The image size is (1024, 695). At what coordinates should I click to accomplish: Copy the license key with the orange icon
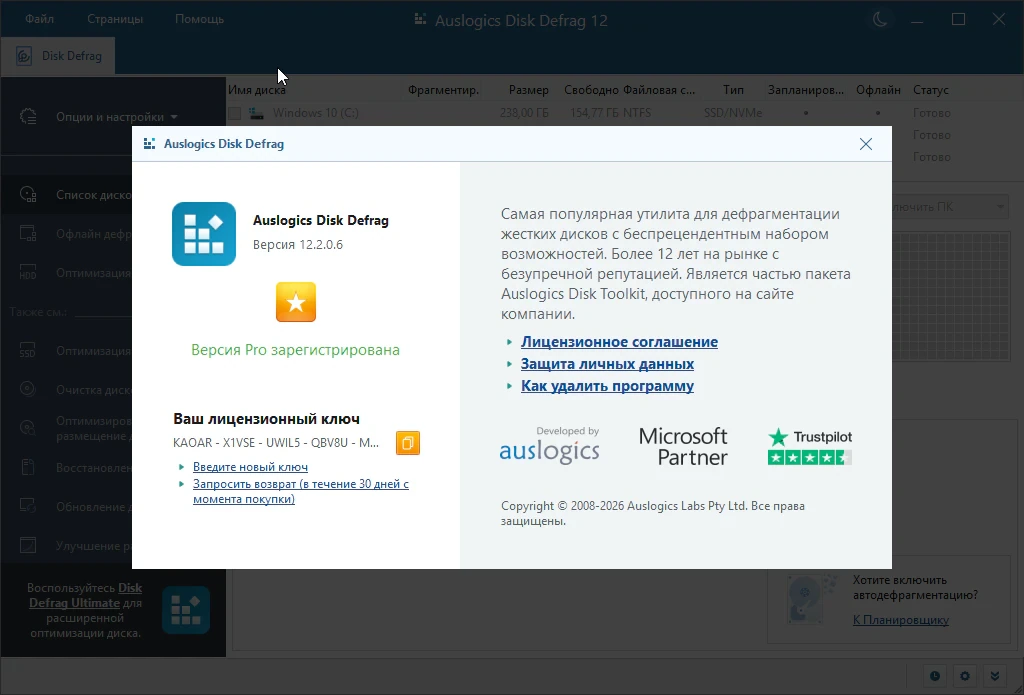tap(408, 443)
